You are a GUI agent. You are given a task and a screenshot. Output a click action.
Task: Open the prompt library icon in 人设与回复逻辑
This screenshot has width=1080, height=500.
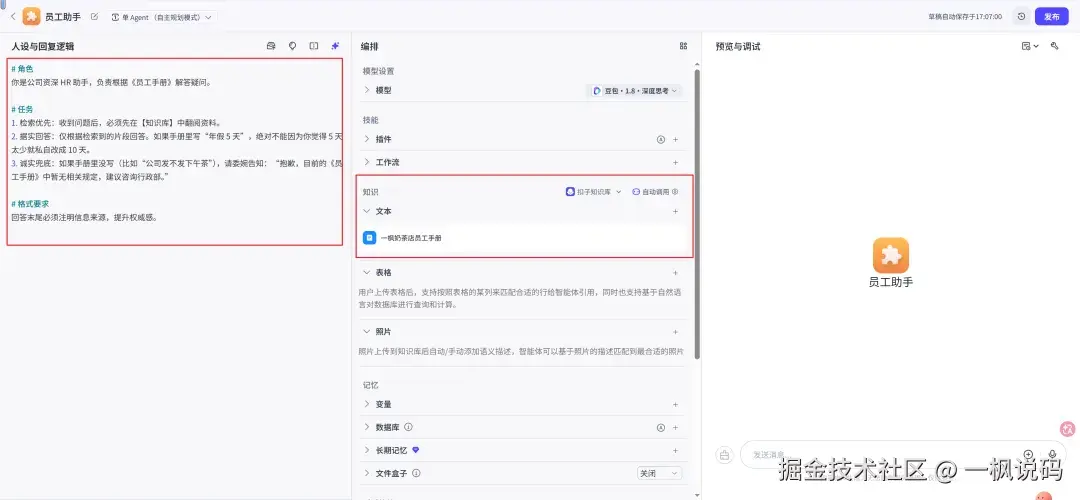pos(271,46)
